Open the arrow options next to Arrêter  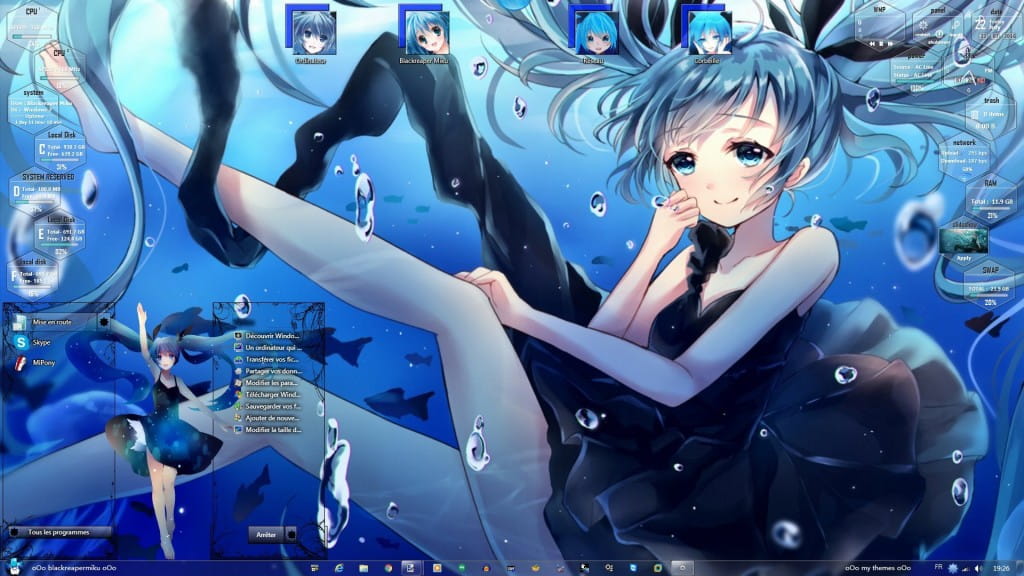tap(292, 534)
